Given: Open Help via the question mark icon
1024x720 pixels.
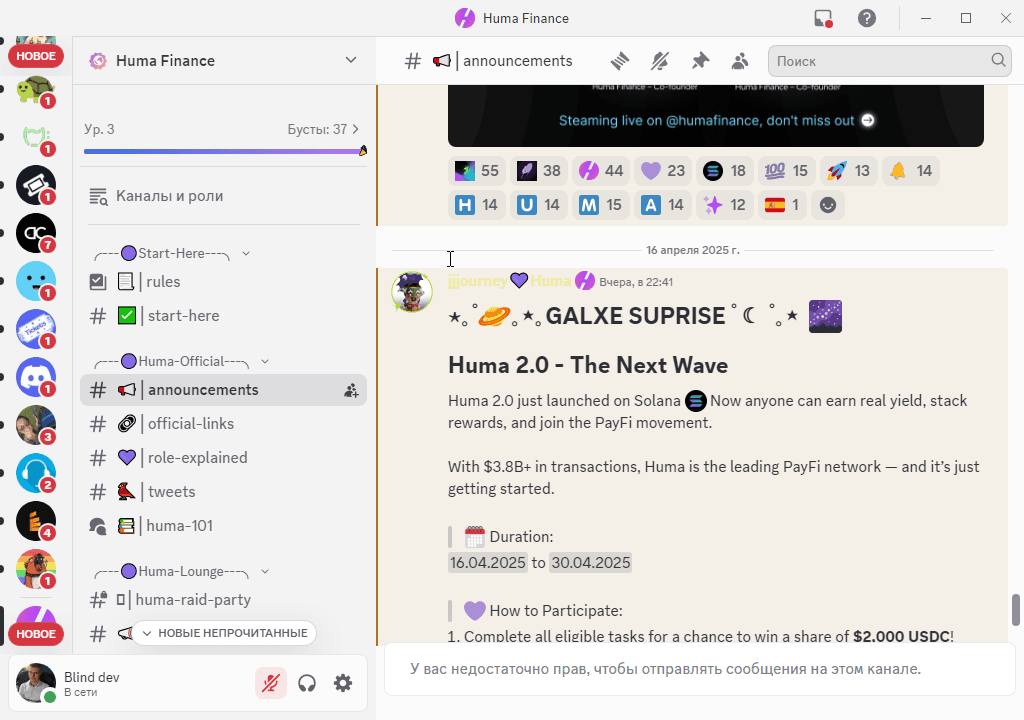Looking at the screenshot, I should pos(867,18).
